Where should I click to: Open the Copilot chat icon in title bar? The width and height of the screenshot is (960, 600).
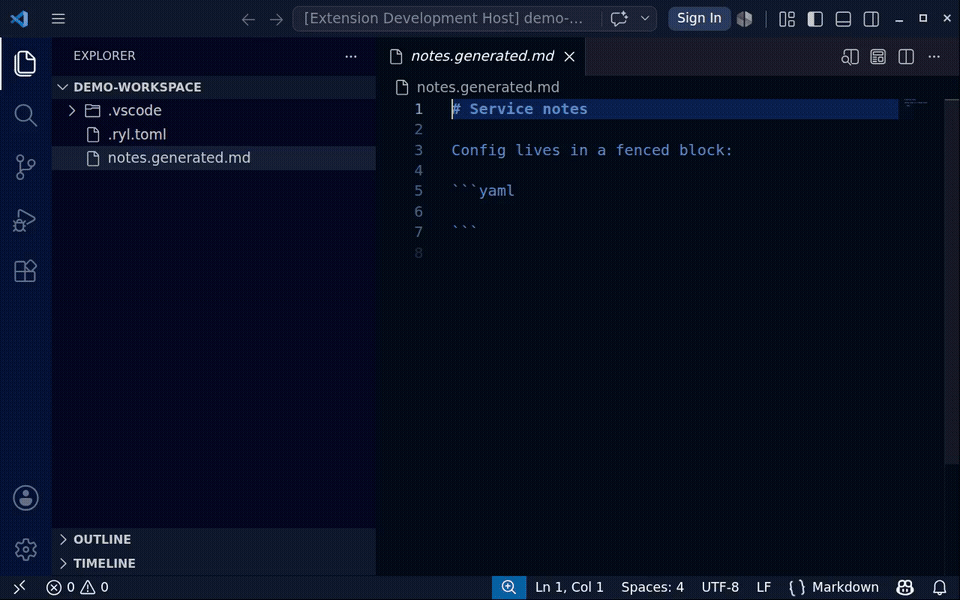point(619,19)
